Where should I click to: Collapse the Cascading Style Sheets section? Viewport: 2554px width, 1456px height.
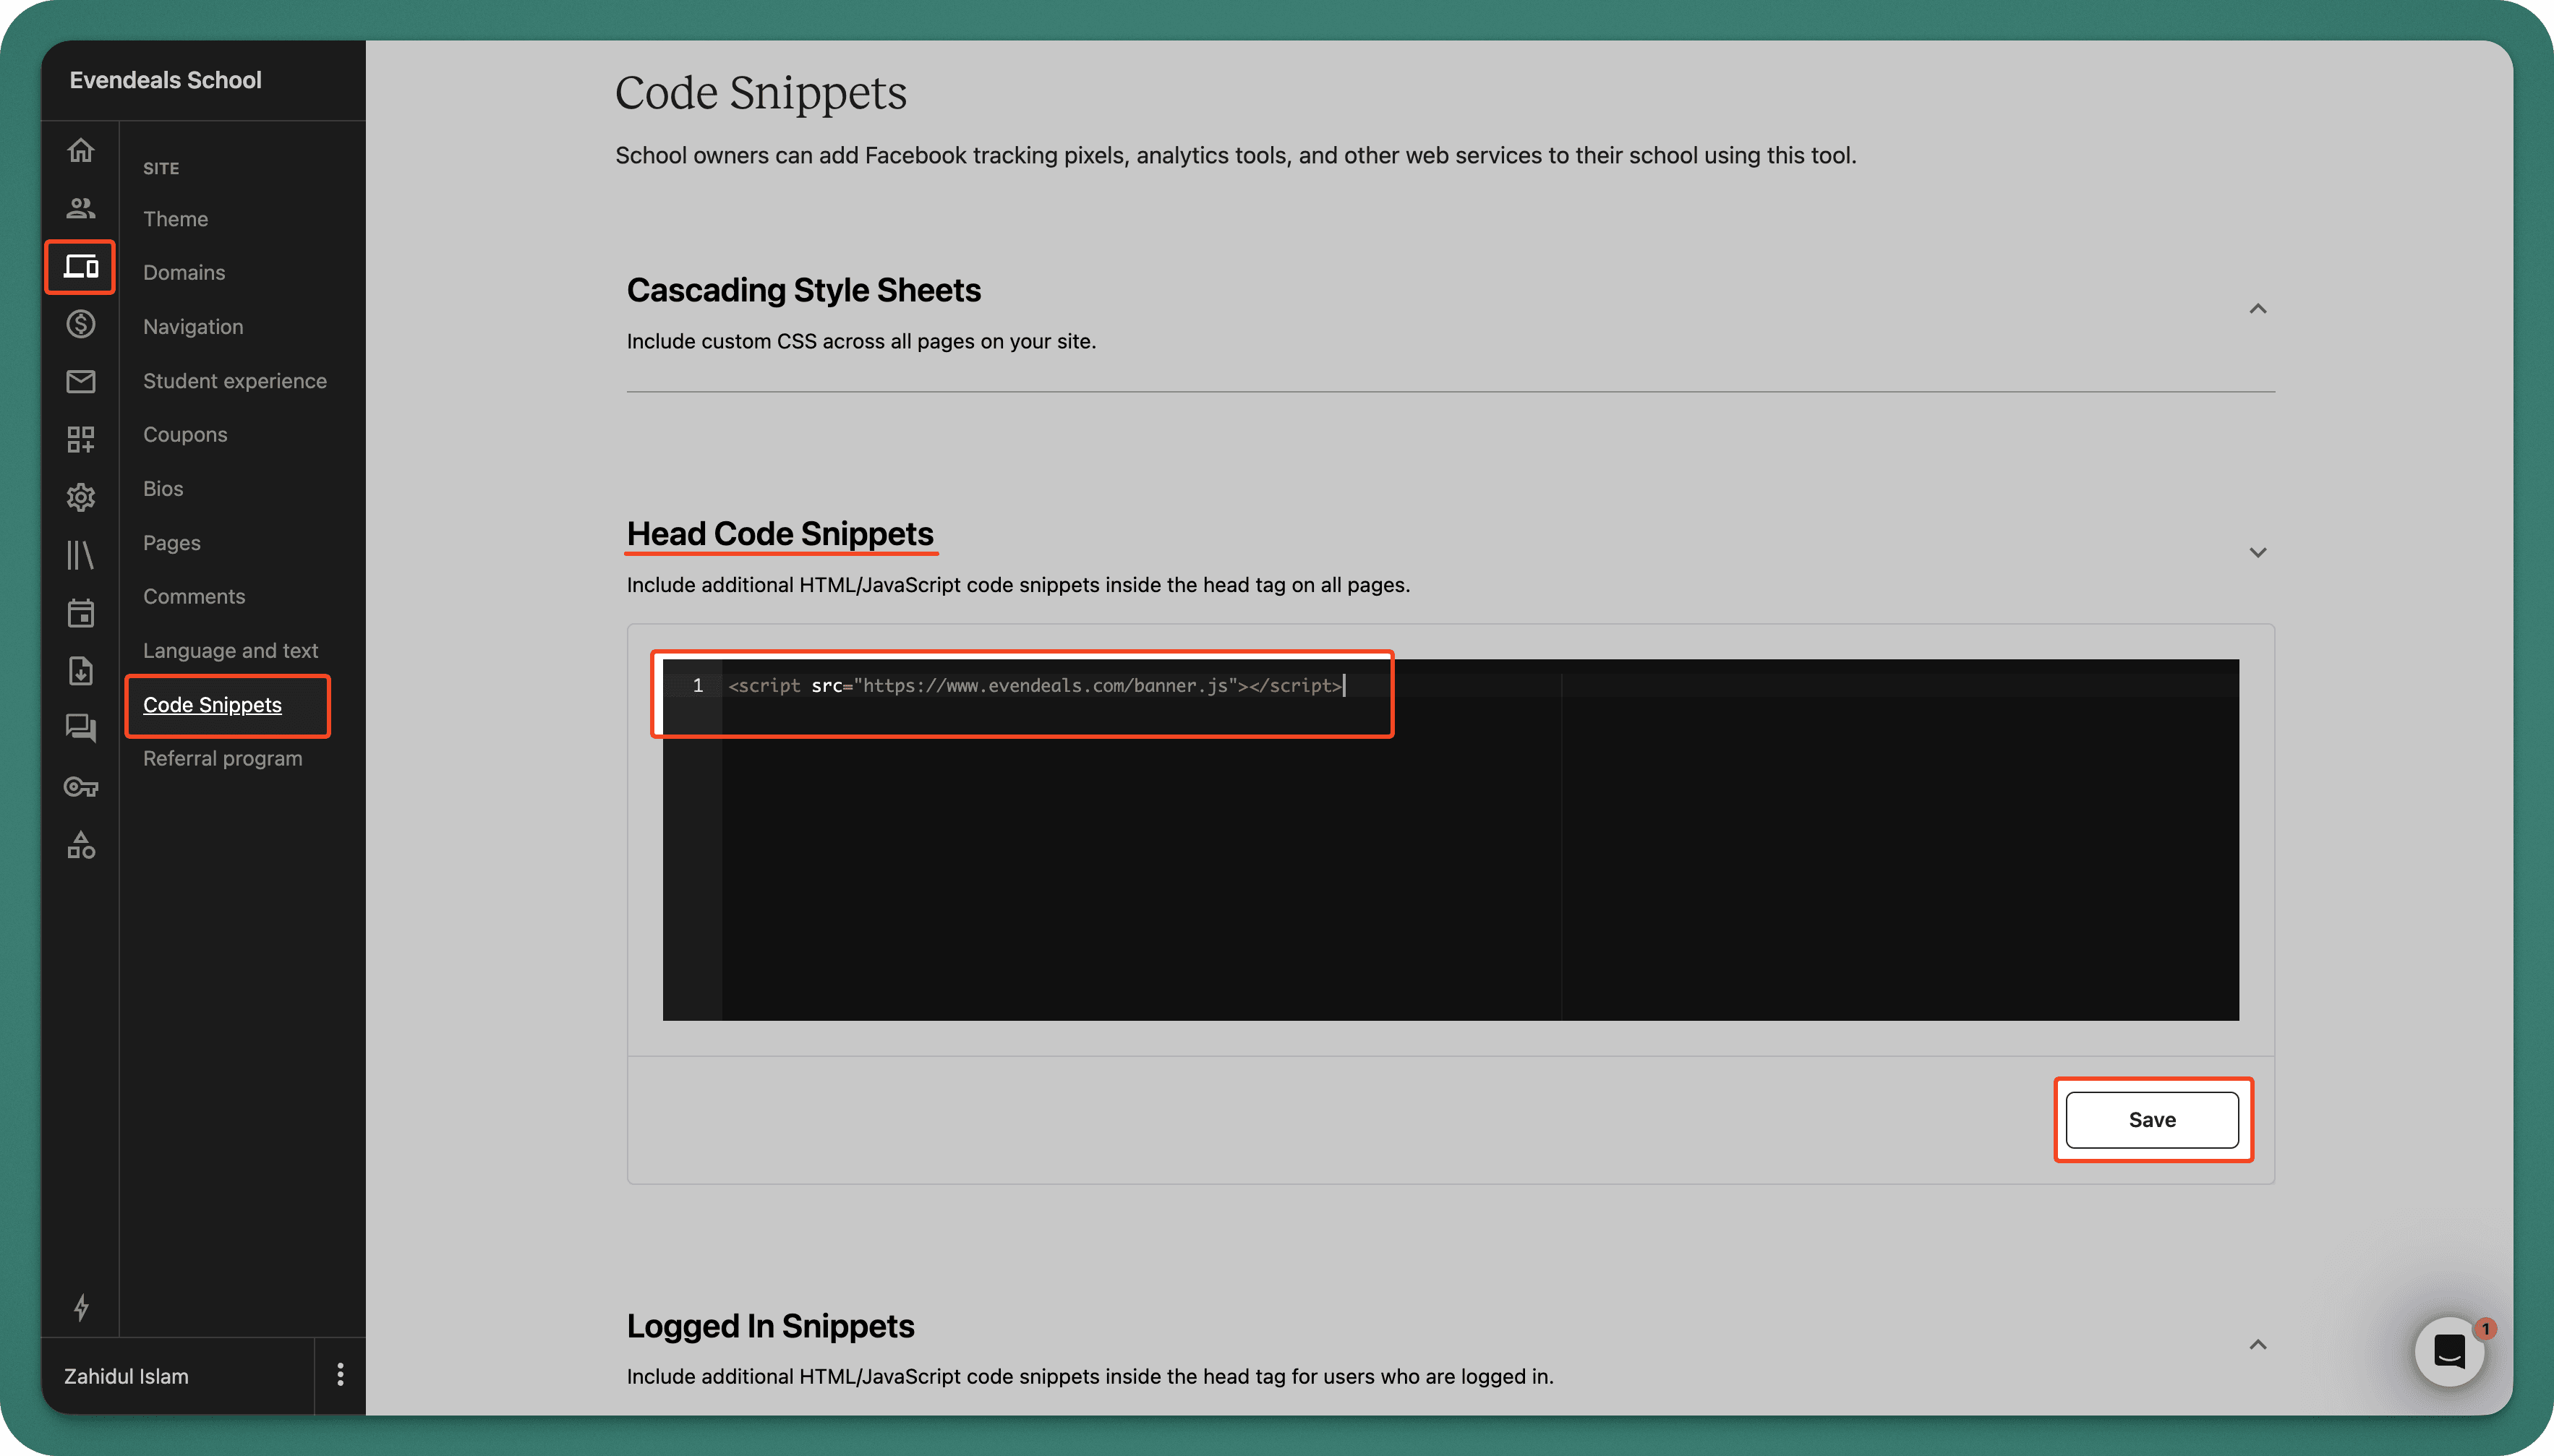pyautogui.click(x=2259, y=309)
